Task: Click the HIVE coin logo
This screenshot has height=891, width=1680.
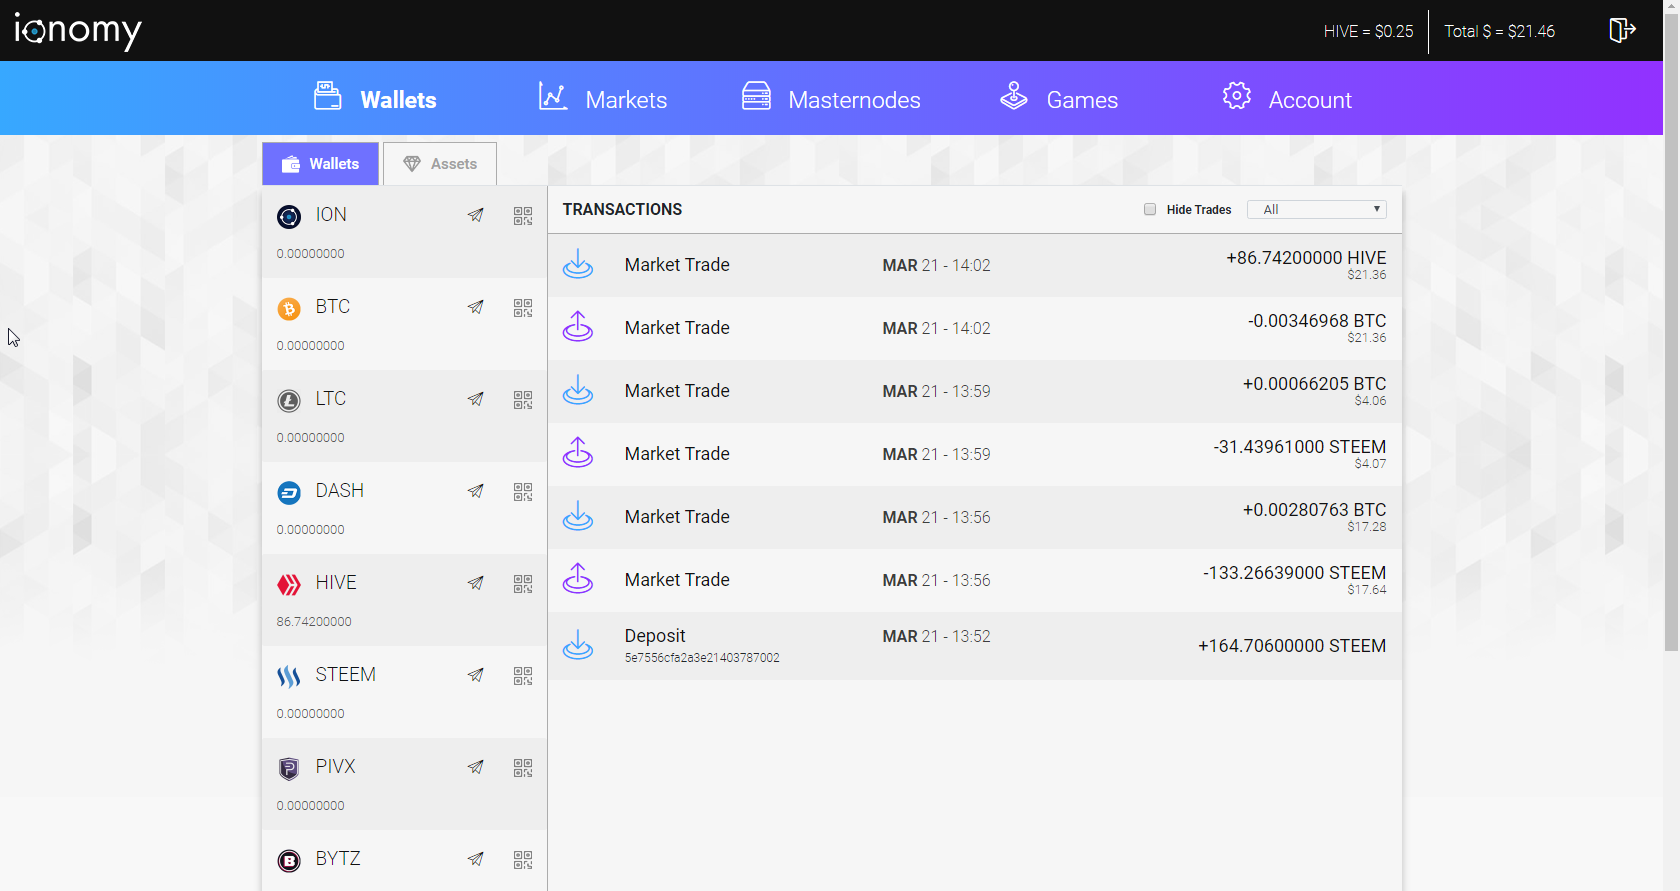Action: [x=289, y=585]
